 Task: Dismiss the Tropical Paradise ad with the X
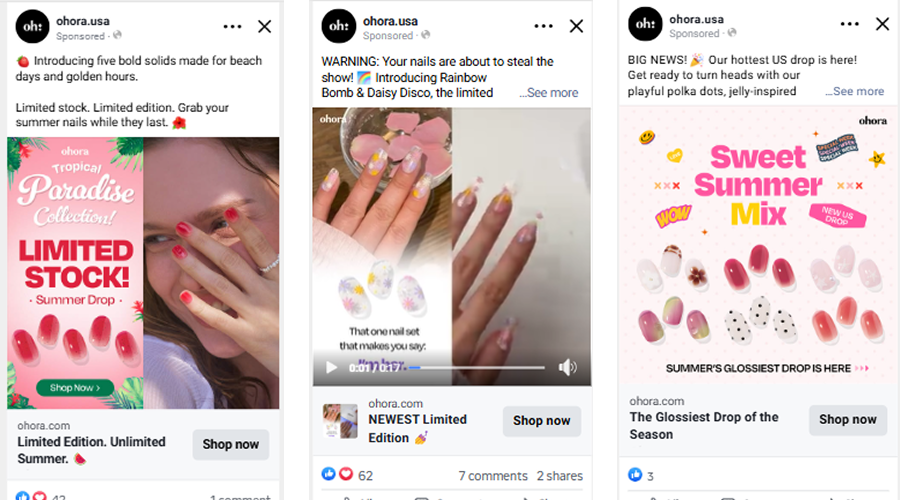point(264,27)
